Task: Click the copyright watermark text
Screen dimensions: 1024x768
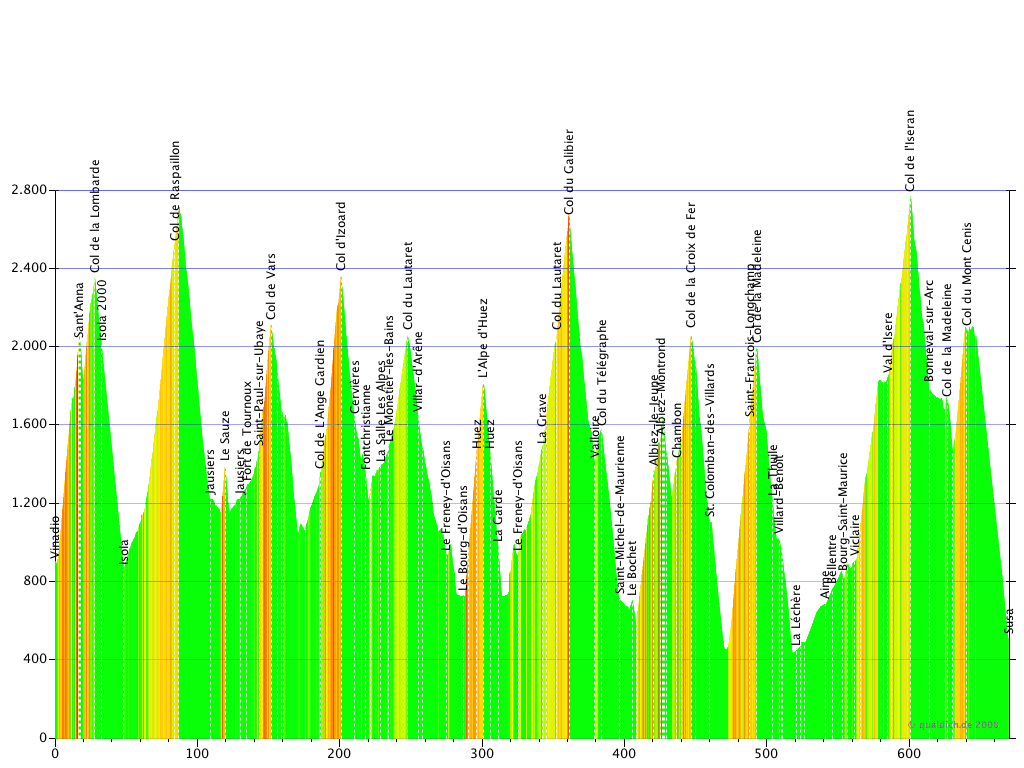Action: click(x=953, y=724)
